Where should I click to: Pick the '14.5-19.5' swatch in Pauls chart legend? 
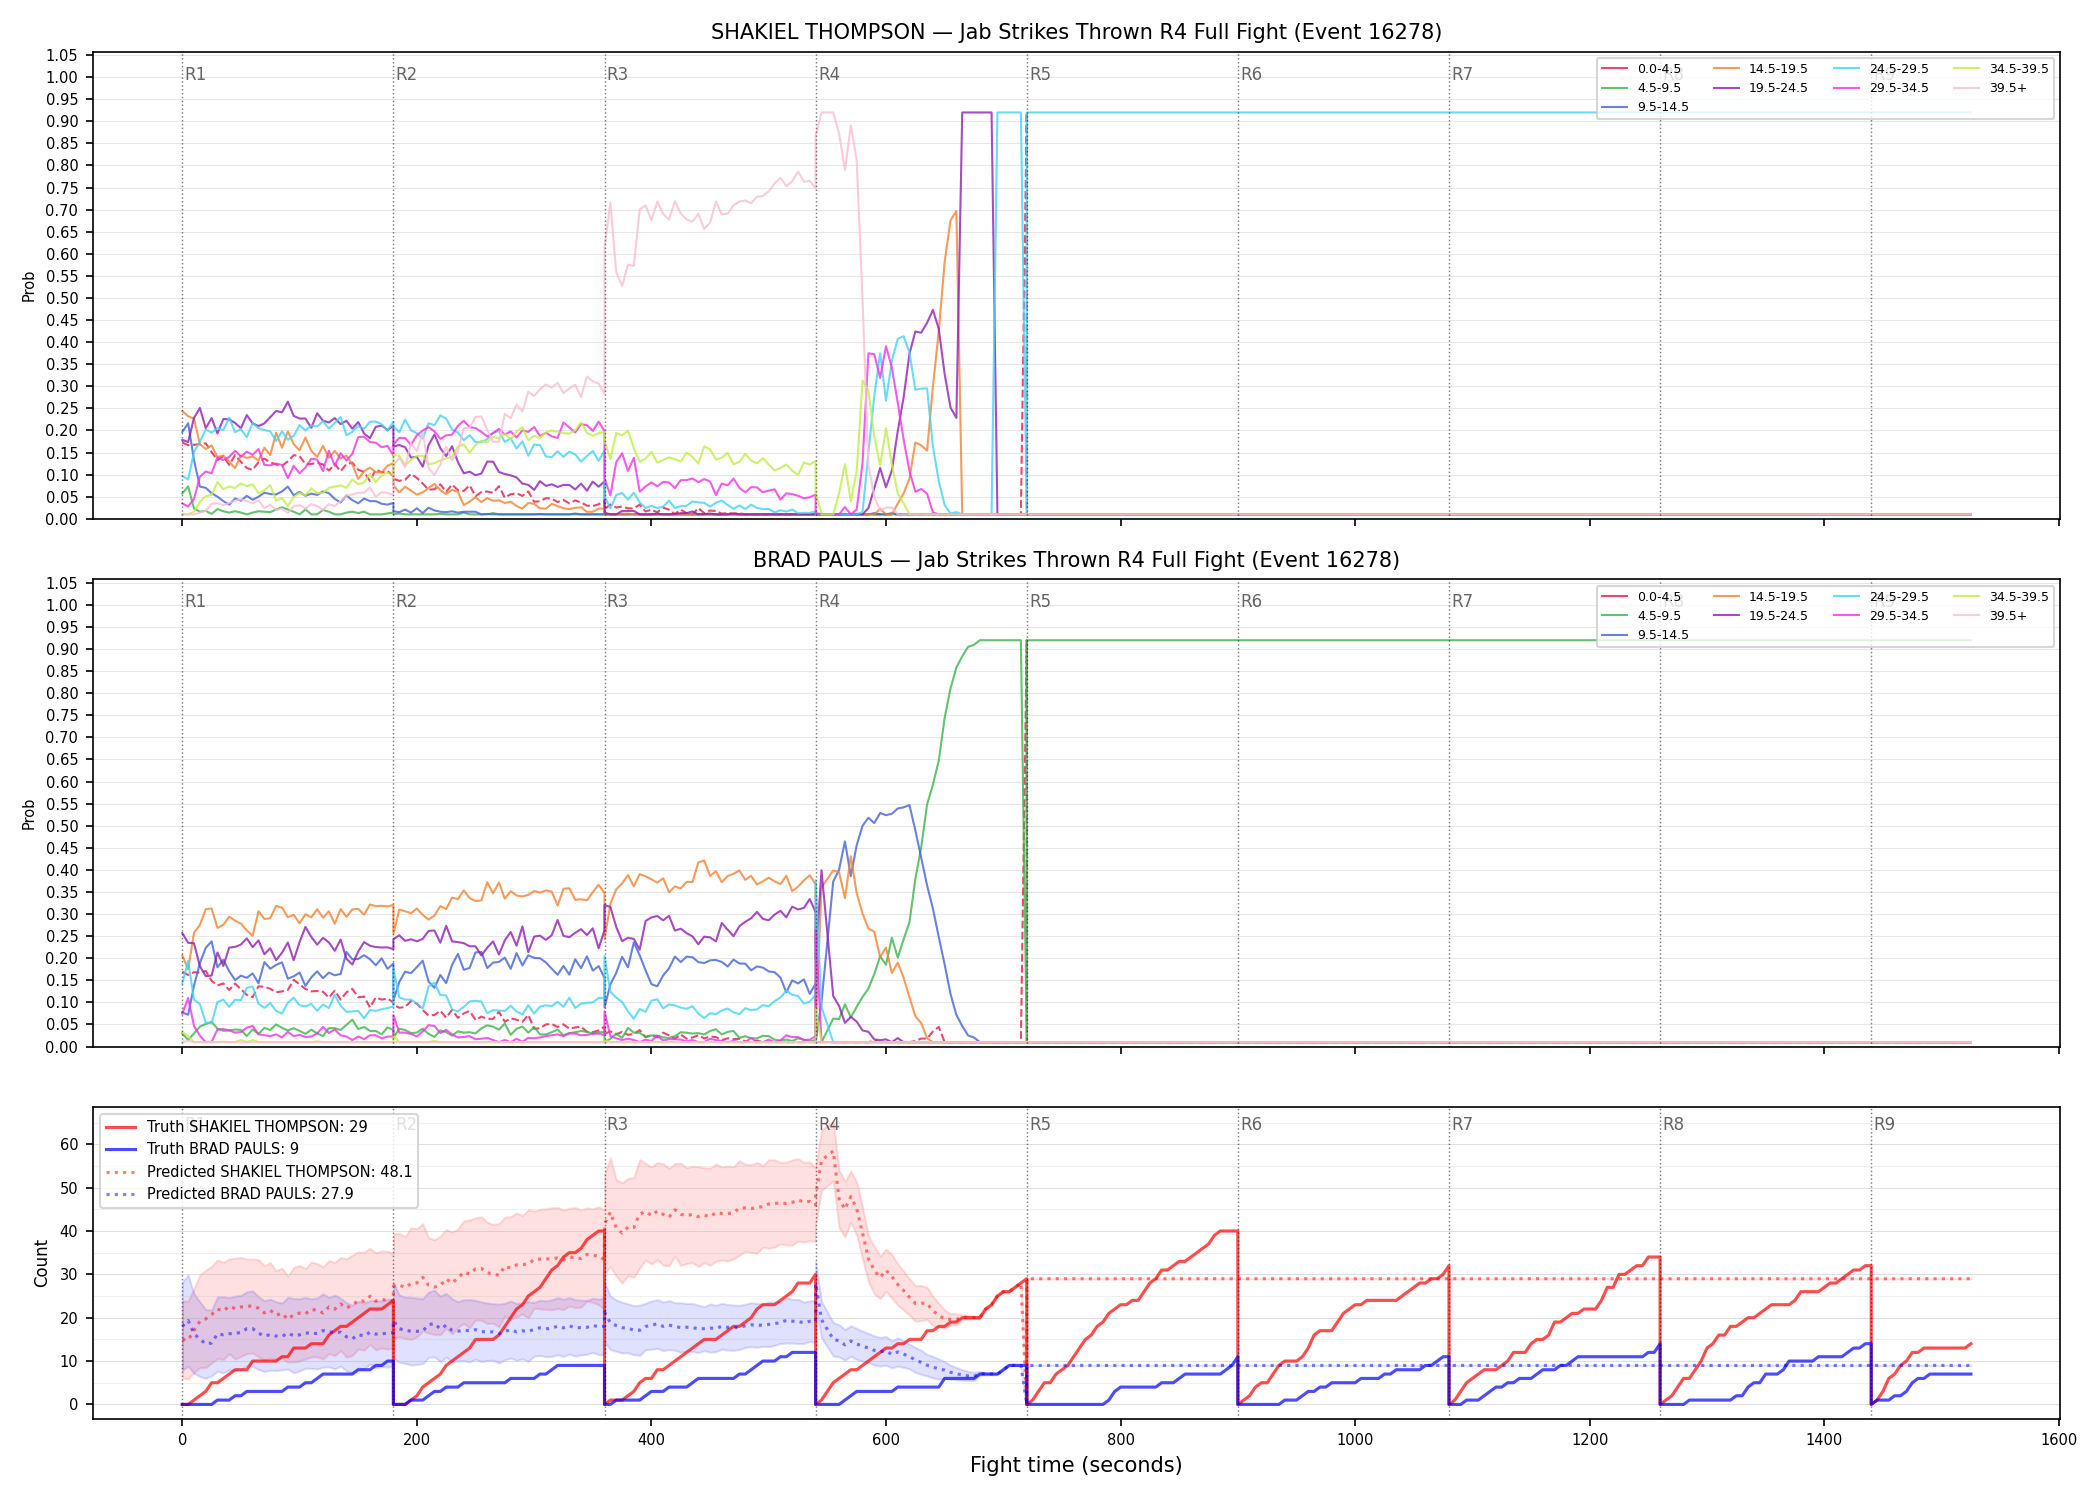click(1727, 597)
